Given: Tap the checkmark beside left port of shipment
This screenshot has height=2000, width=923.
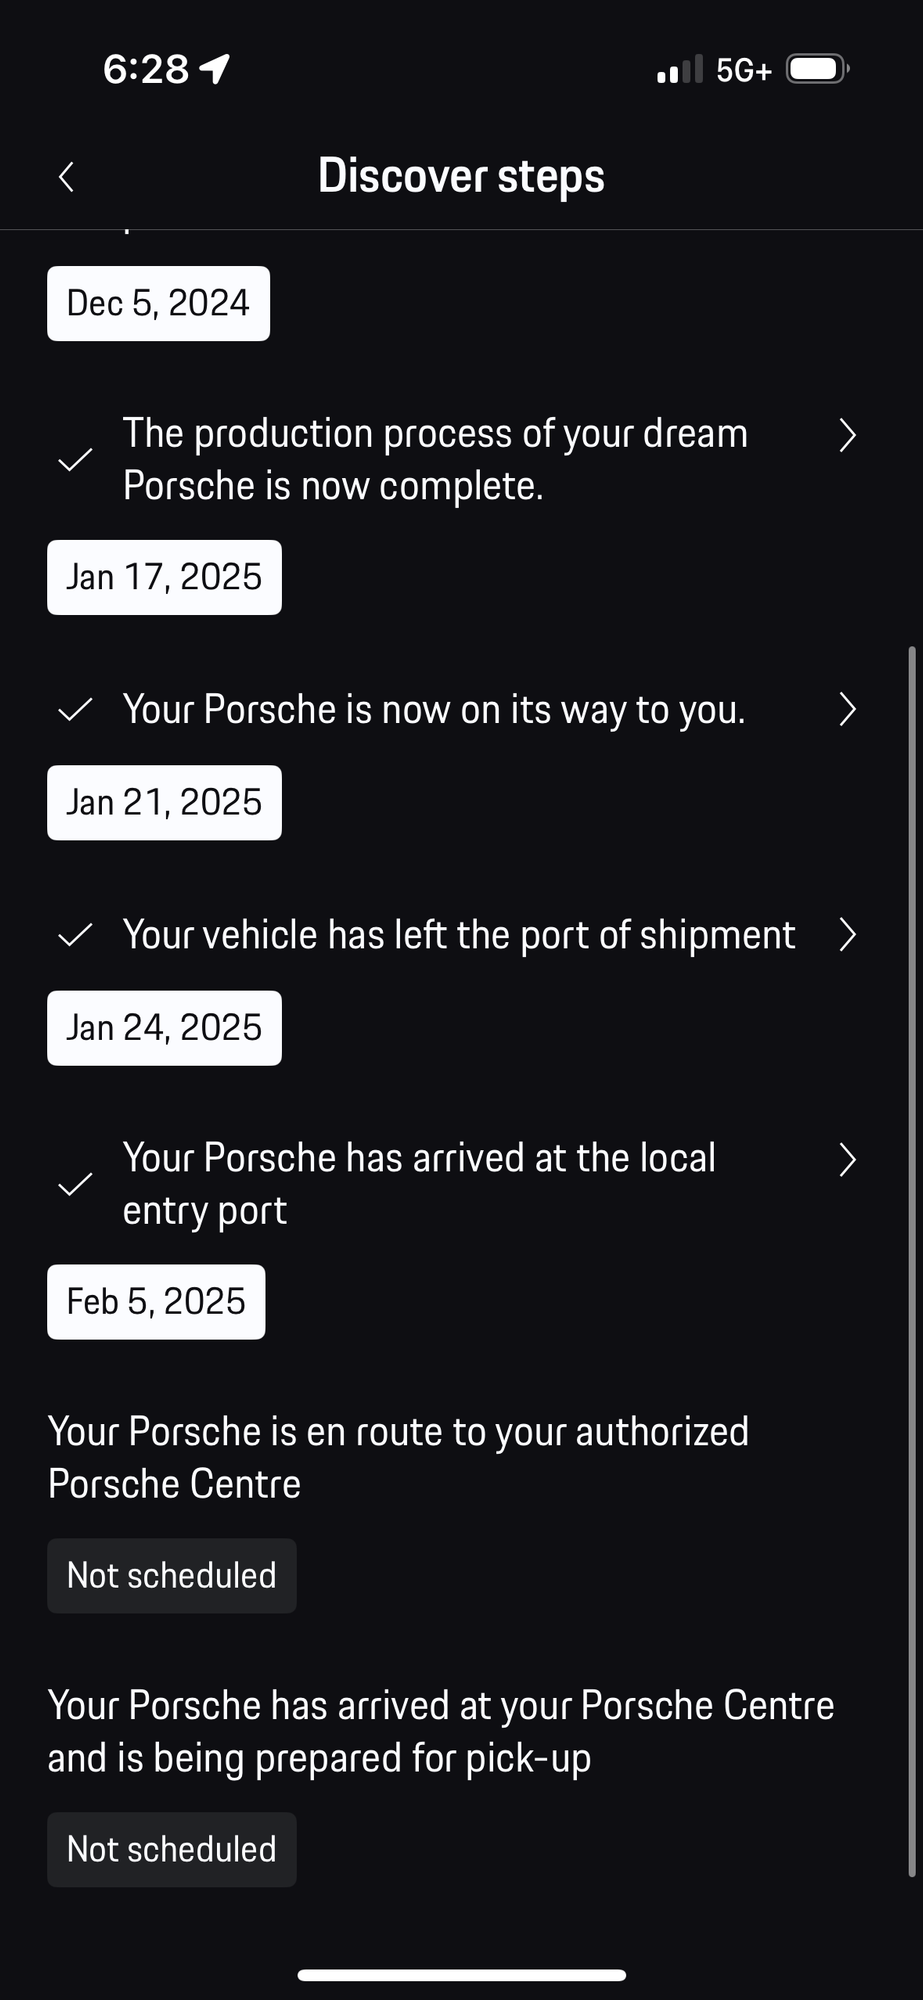Looking at the screenshot, I should pyautogui.click(x=75, y=935).
